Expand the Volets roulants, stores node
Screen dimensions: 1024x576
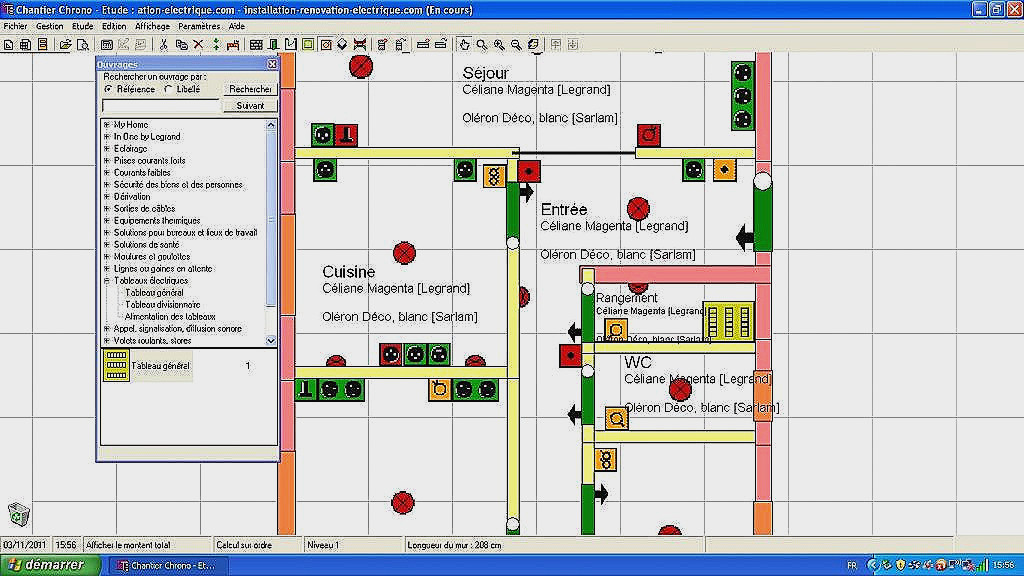coord(106,341)
